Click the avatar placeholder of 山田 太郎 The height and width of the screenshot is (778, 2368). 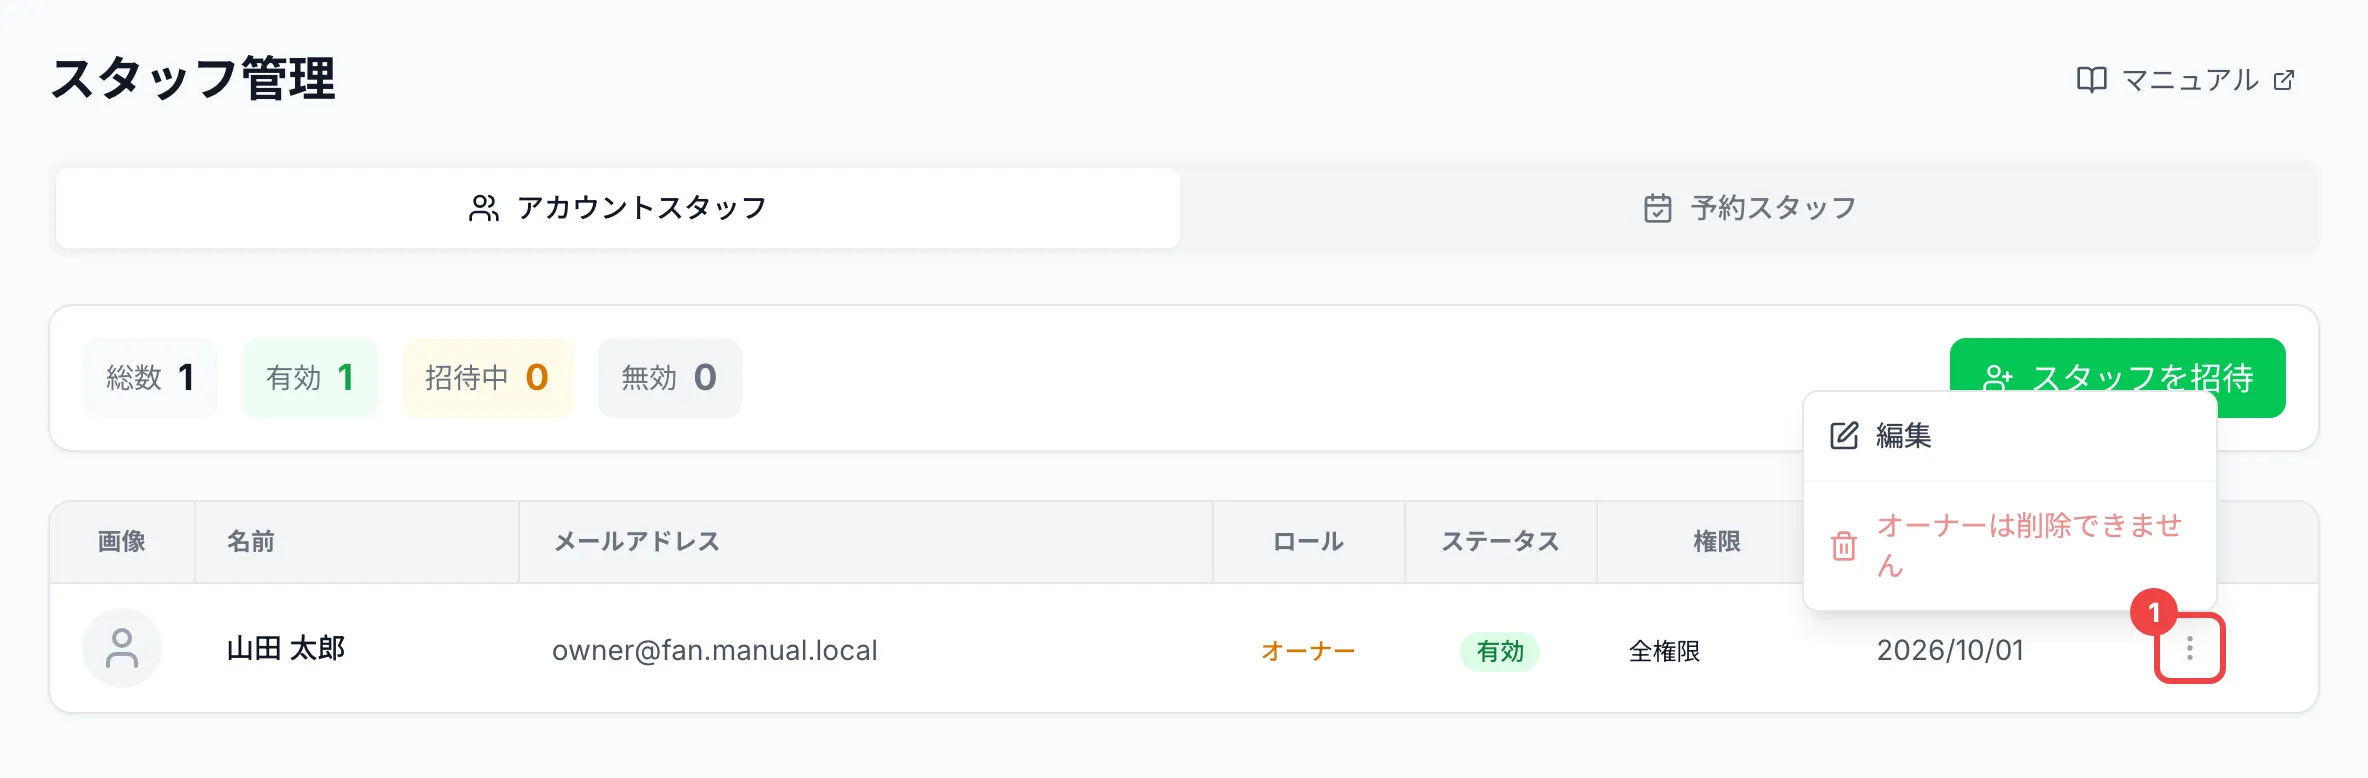pos(122,648)
